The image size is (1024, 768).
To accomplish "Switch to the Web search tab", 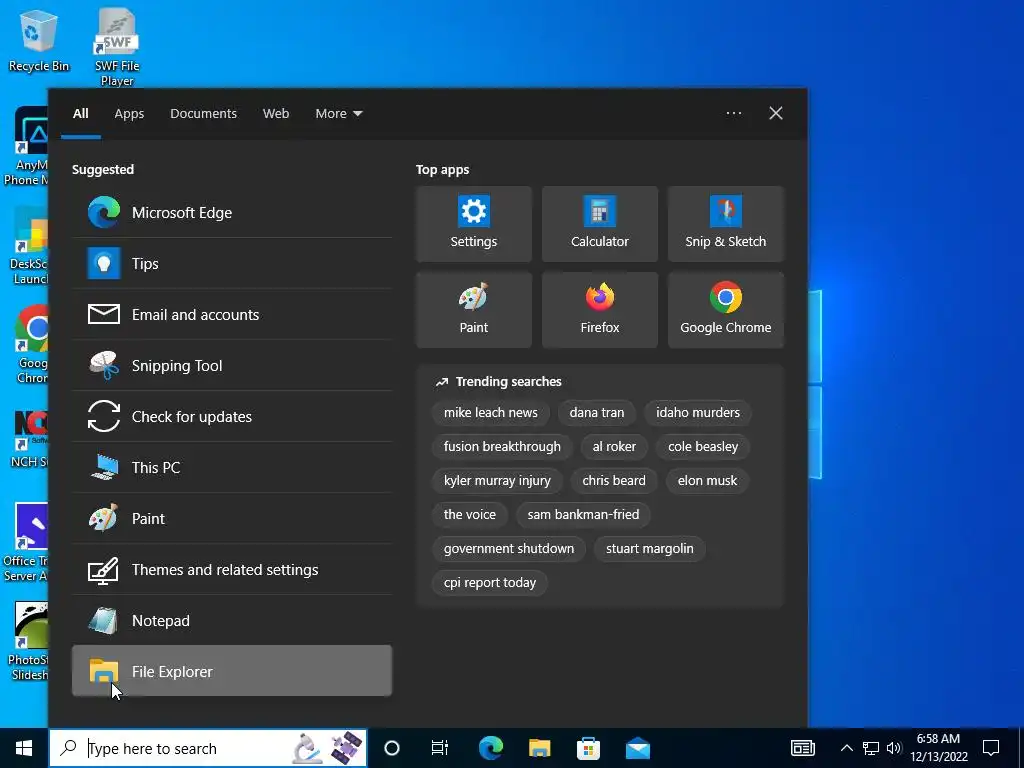I will point(276,114).
